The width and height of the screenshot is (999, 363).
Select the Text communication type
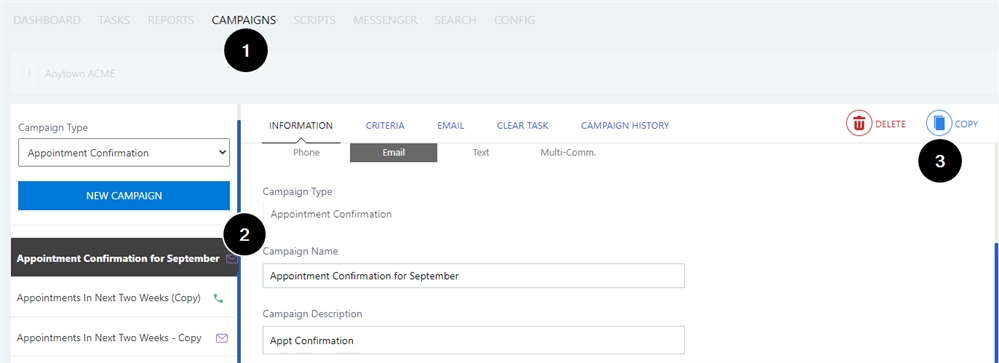pos(481,153)
